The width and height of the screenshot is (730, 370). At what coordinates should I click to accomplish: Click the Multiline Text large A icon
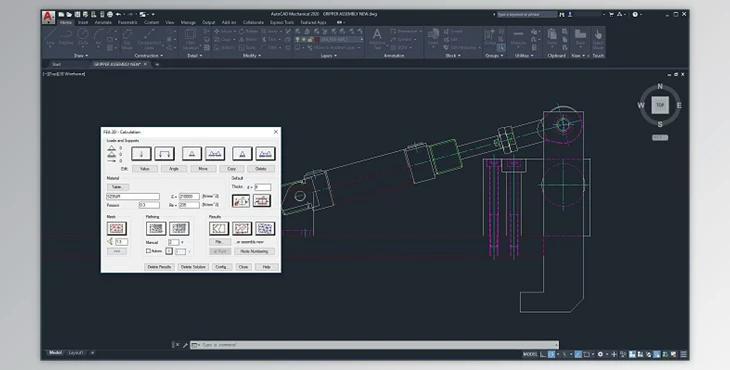[377, 34]
